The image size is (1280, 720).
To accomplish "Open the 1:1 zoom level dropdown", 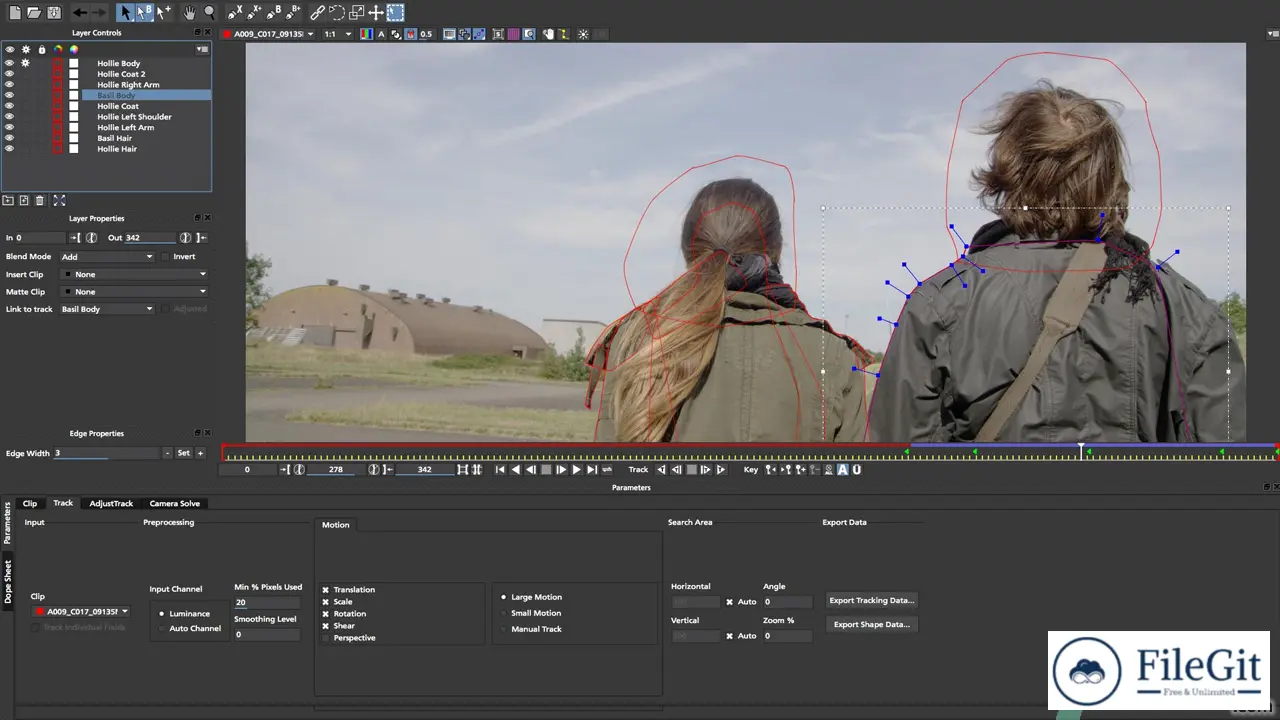I will coord(337,34).
